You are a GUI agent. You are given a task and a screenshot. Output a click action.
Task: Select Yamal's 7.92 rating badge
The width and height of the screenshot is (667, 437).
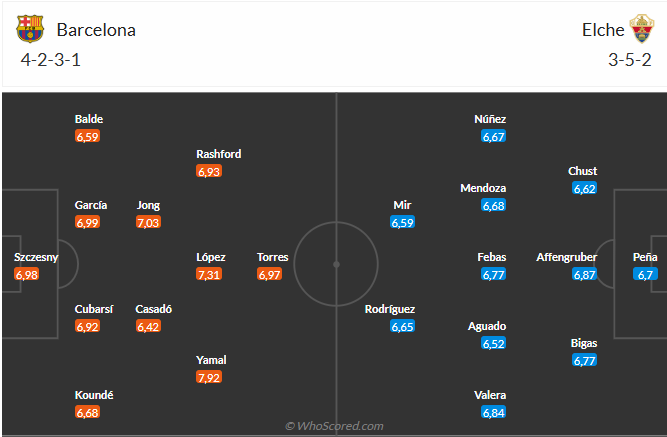(210, 377)
